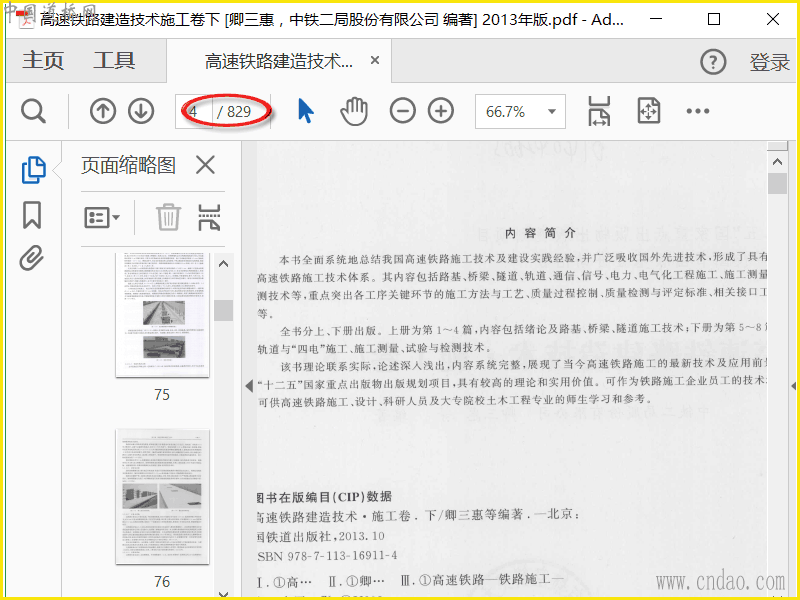Click the 图书在版编目(CIP)数据 heading
The width and height of the screenshot is (800, 600).
324,497
